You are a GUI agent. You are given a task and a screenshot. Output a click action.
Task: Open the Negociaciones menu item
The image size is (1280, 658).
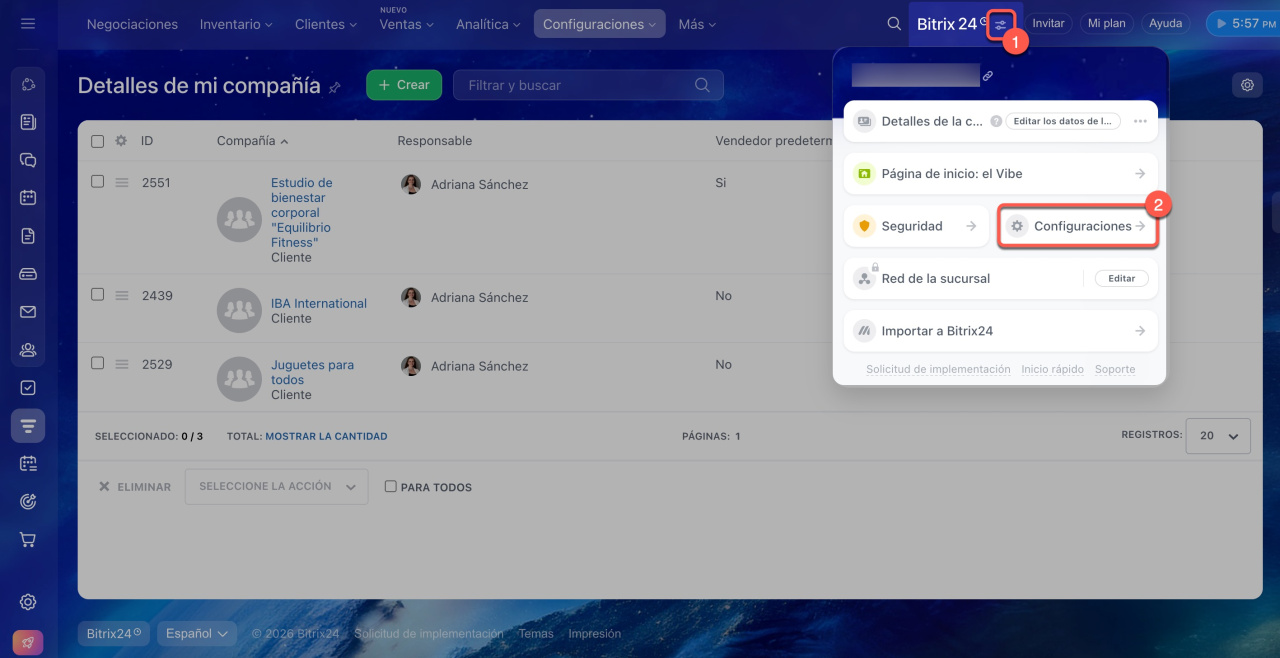pyautogui.click(x=132, y=24)
